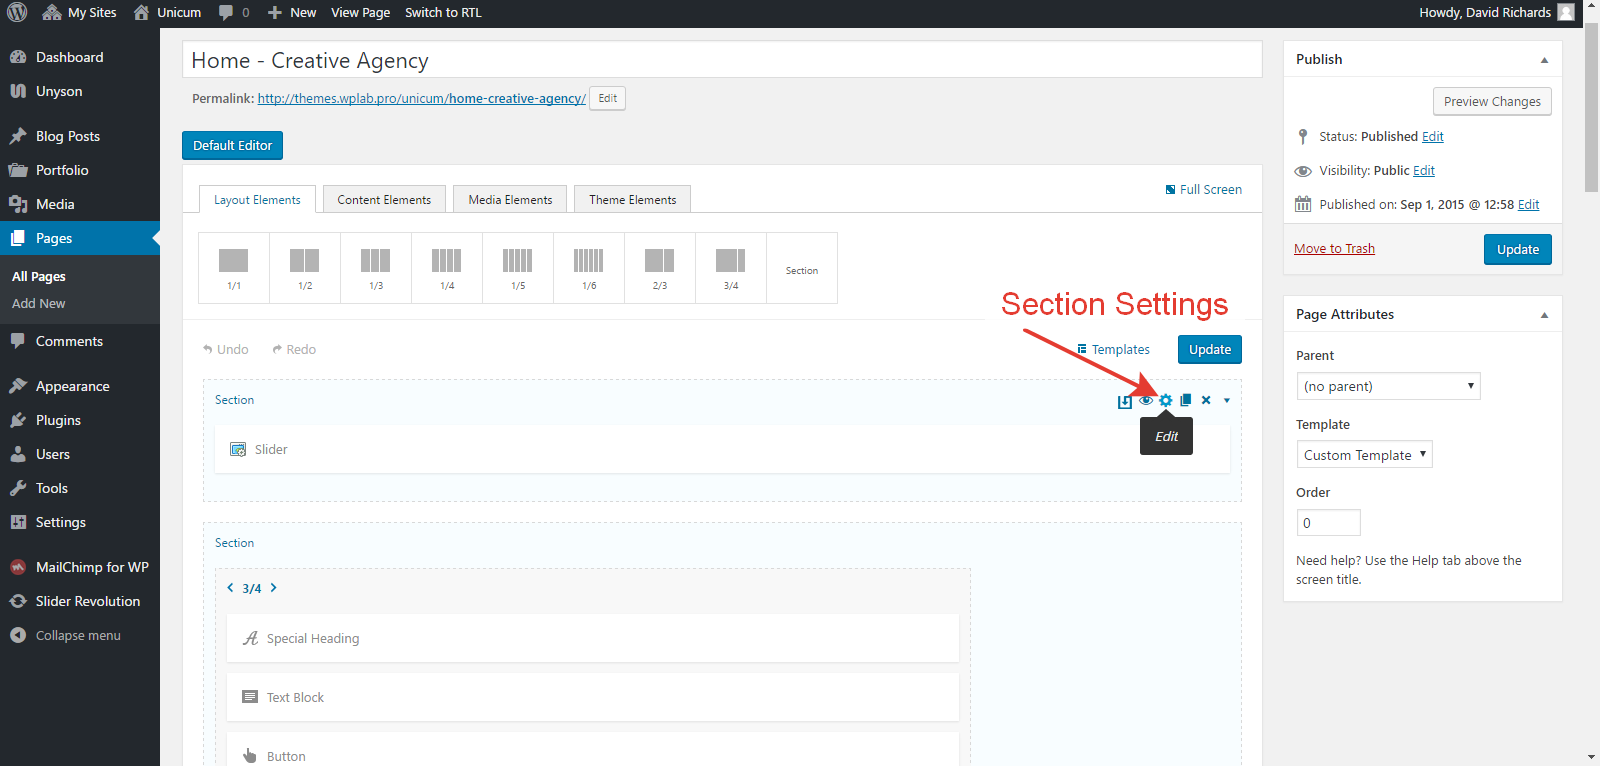Duplicate the first section

(x=1186, y=400)
